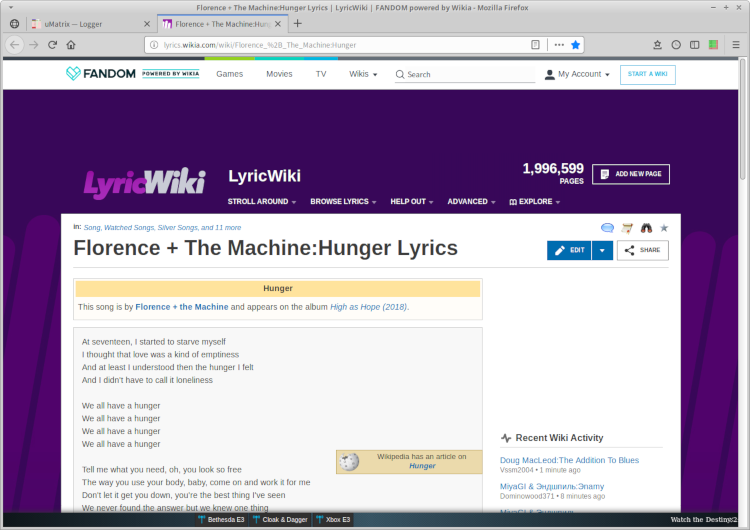
Task: Show the sidebar panel
Action: pos(695,45)
